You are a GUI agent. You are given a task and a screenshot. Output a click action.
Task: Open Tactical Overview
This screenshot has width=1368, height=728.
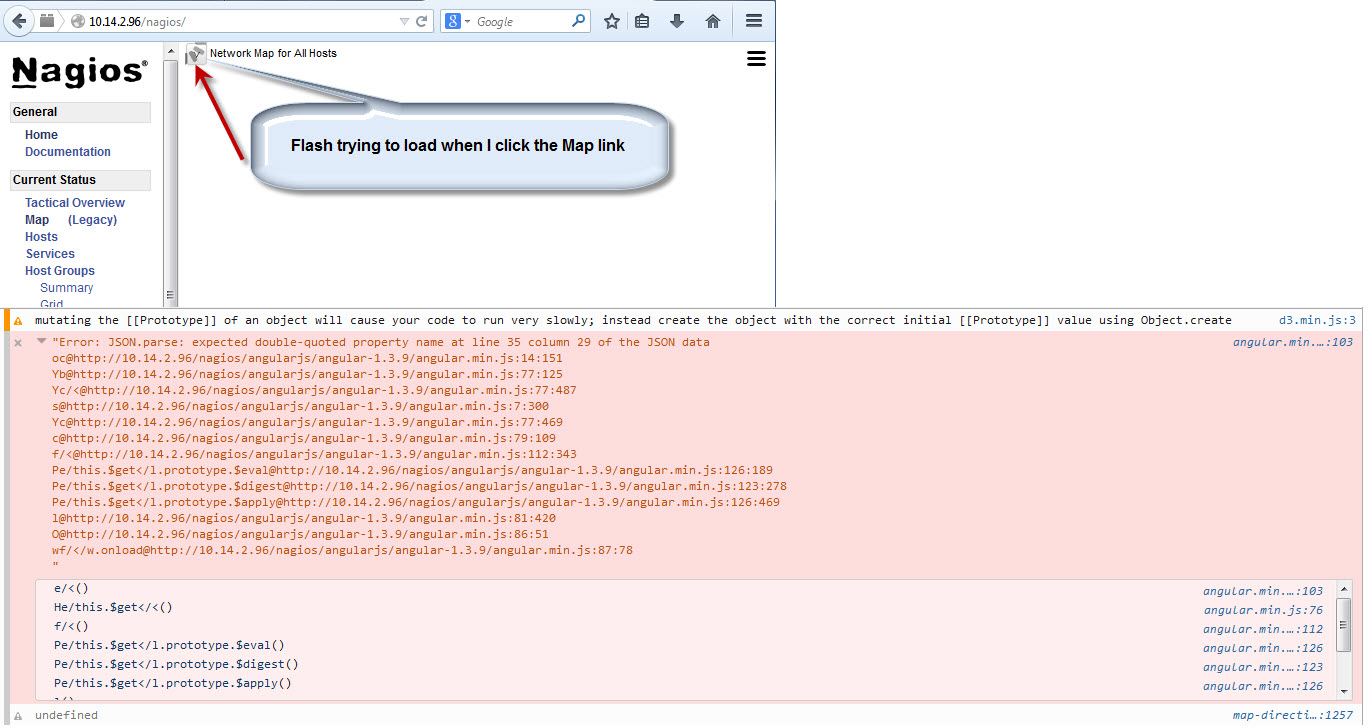(x=75, y=203)
